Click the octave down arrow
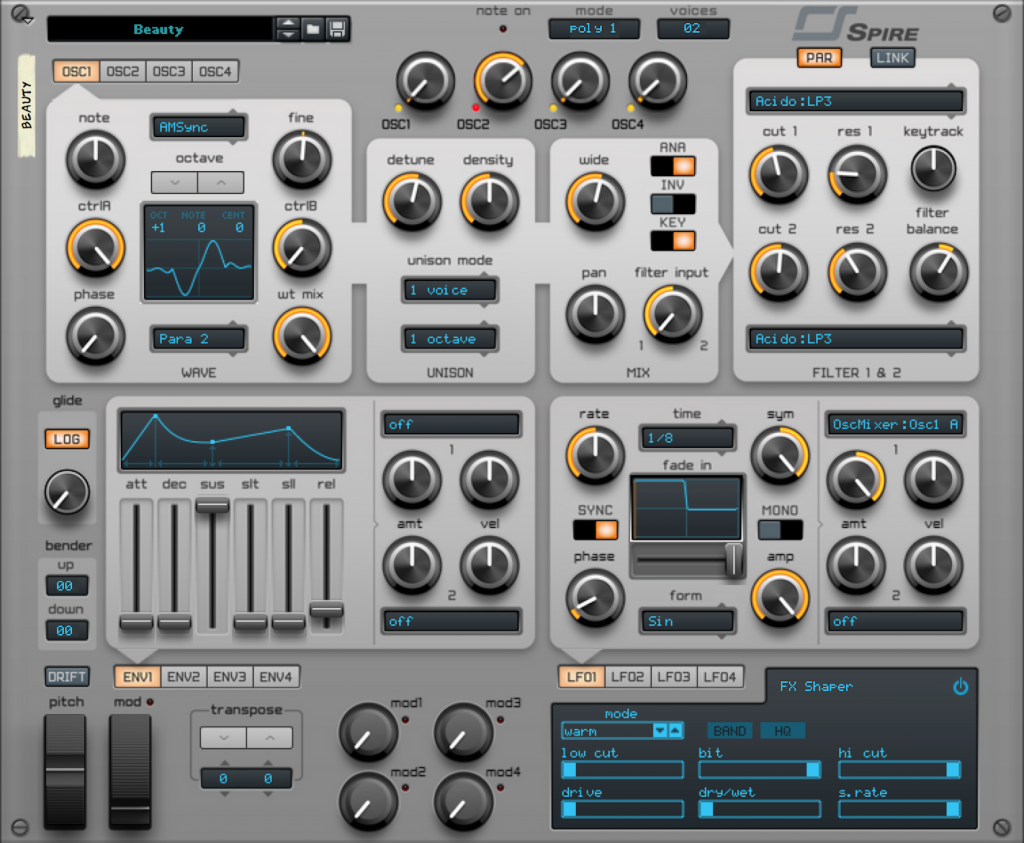 click(177, 182)
